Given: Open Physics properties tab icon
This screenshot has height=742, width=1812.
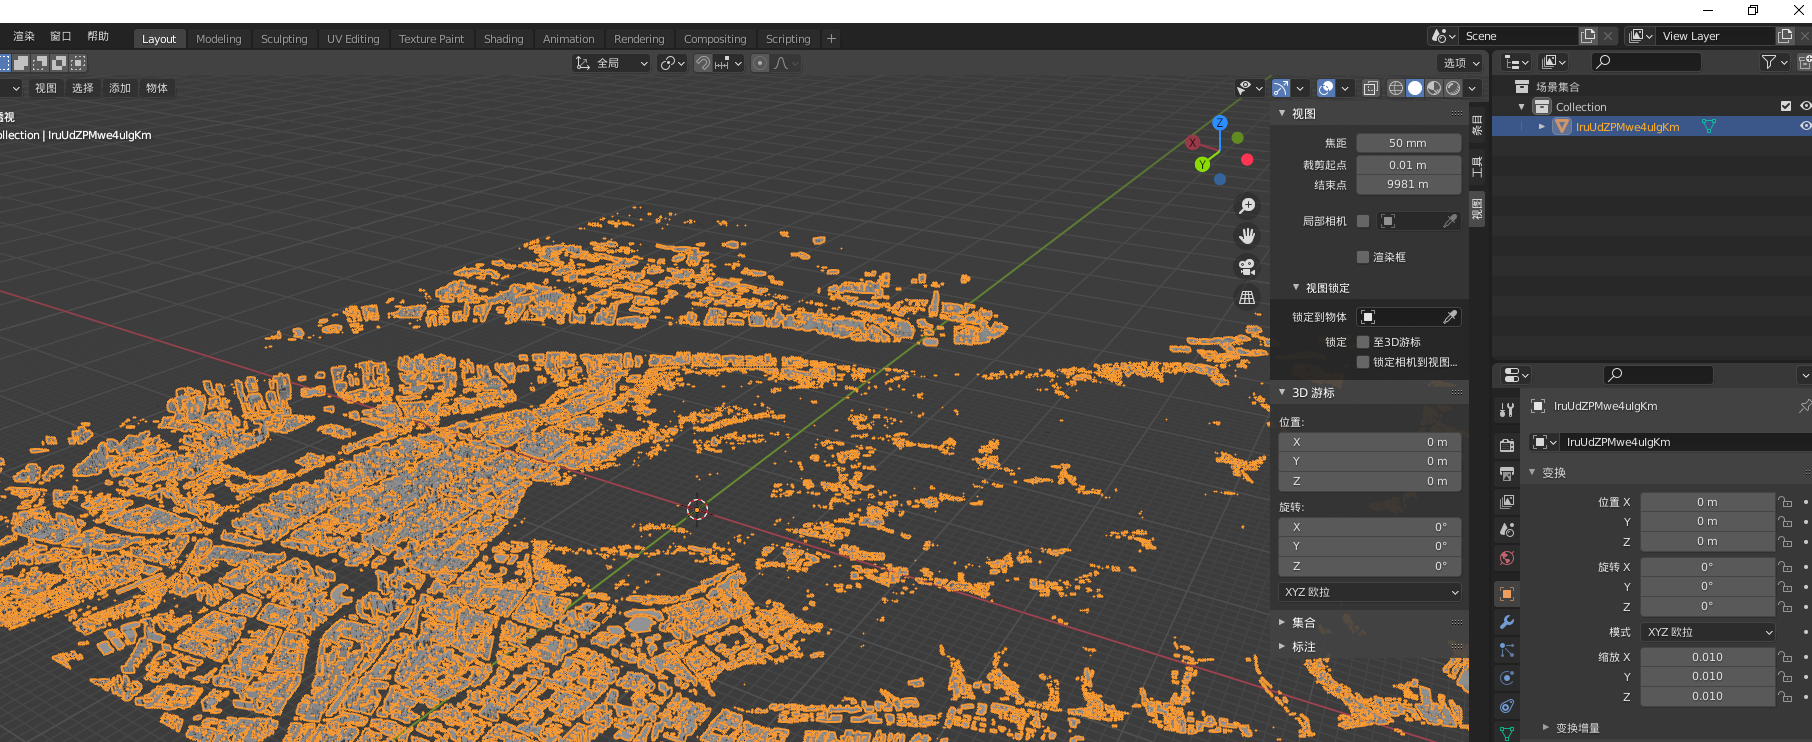Looking at the screenshot, I should coord(1507,678).
